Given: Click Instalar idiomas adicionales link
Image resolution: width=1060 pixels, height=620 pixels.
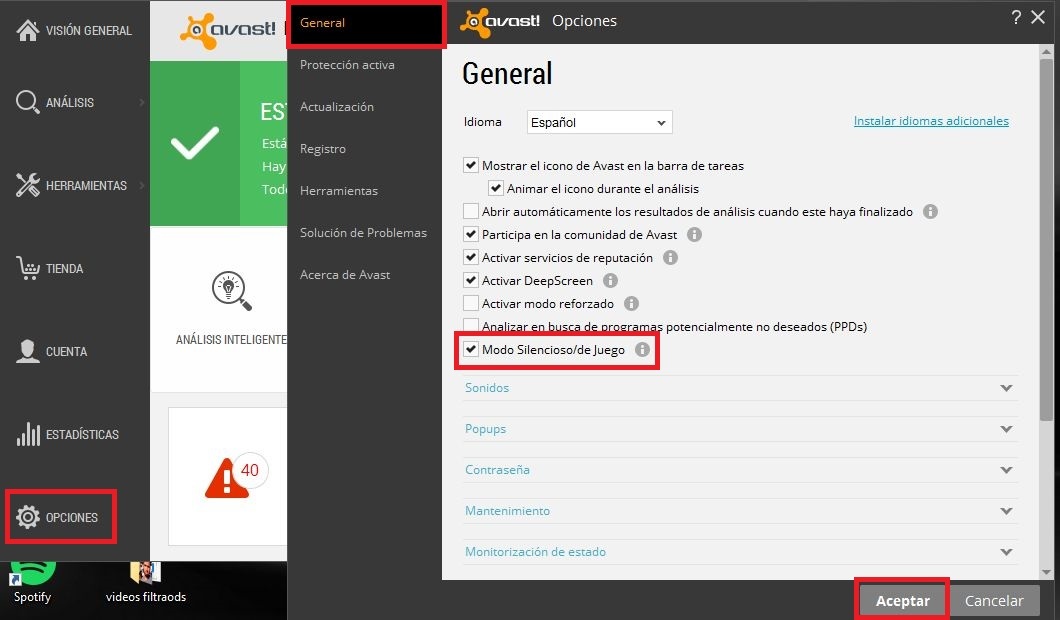Looking at the screenshot, I should point(931,121).
